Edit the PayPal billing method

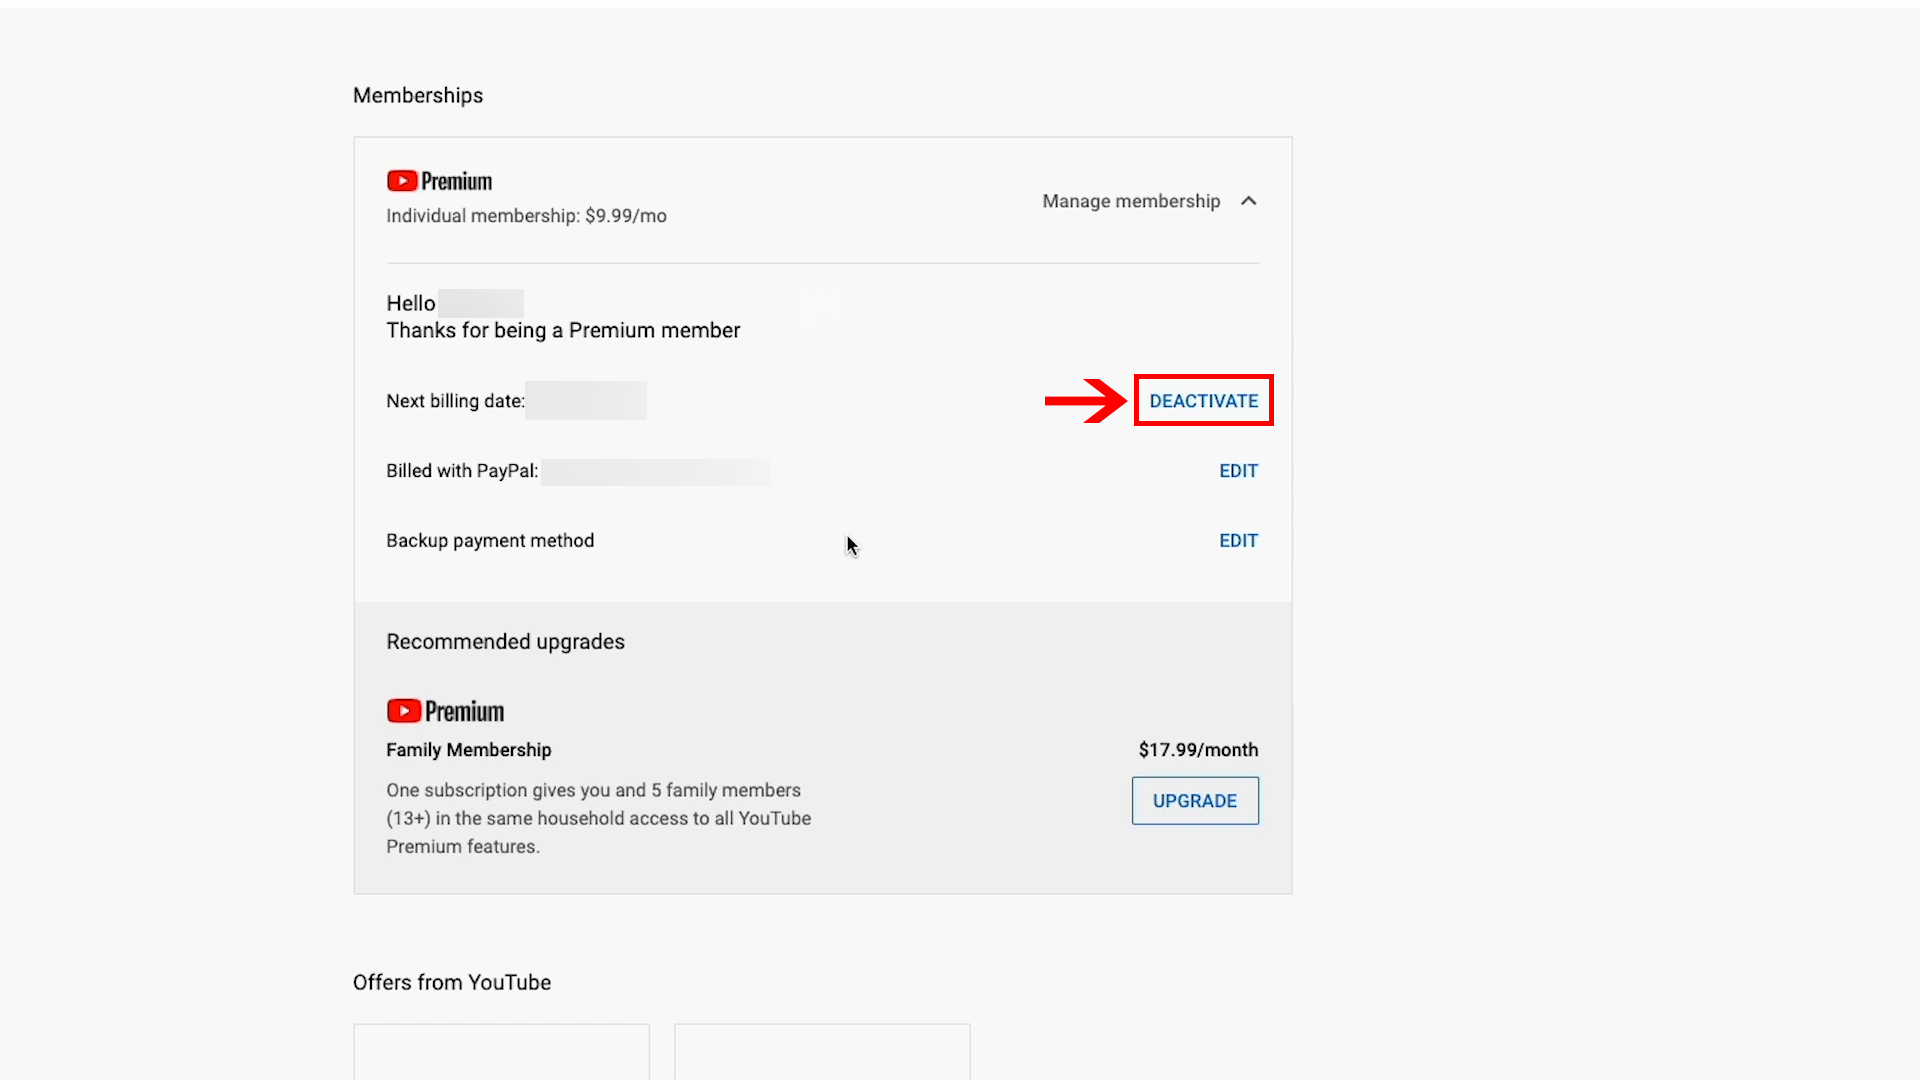pos(1238,471)
